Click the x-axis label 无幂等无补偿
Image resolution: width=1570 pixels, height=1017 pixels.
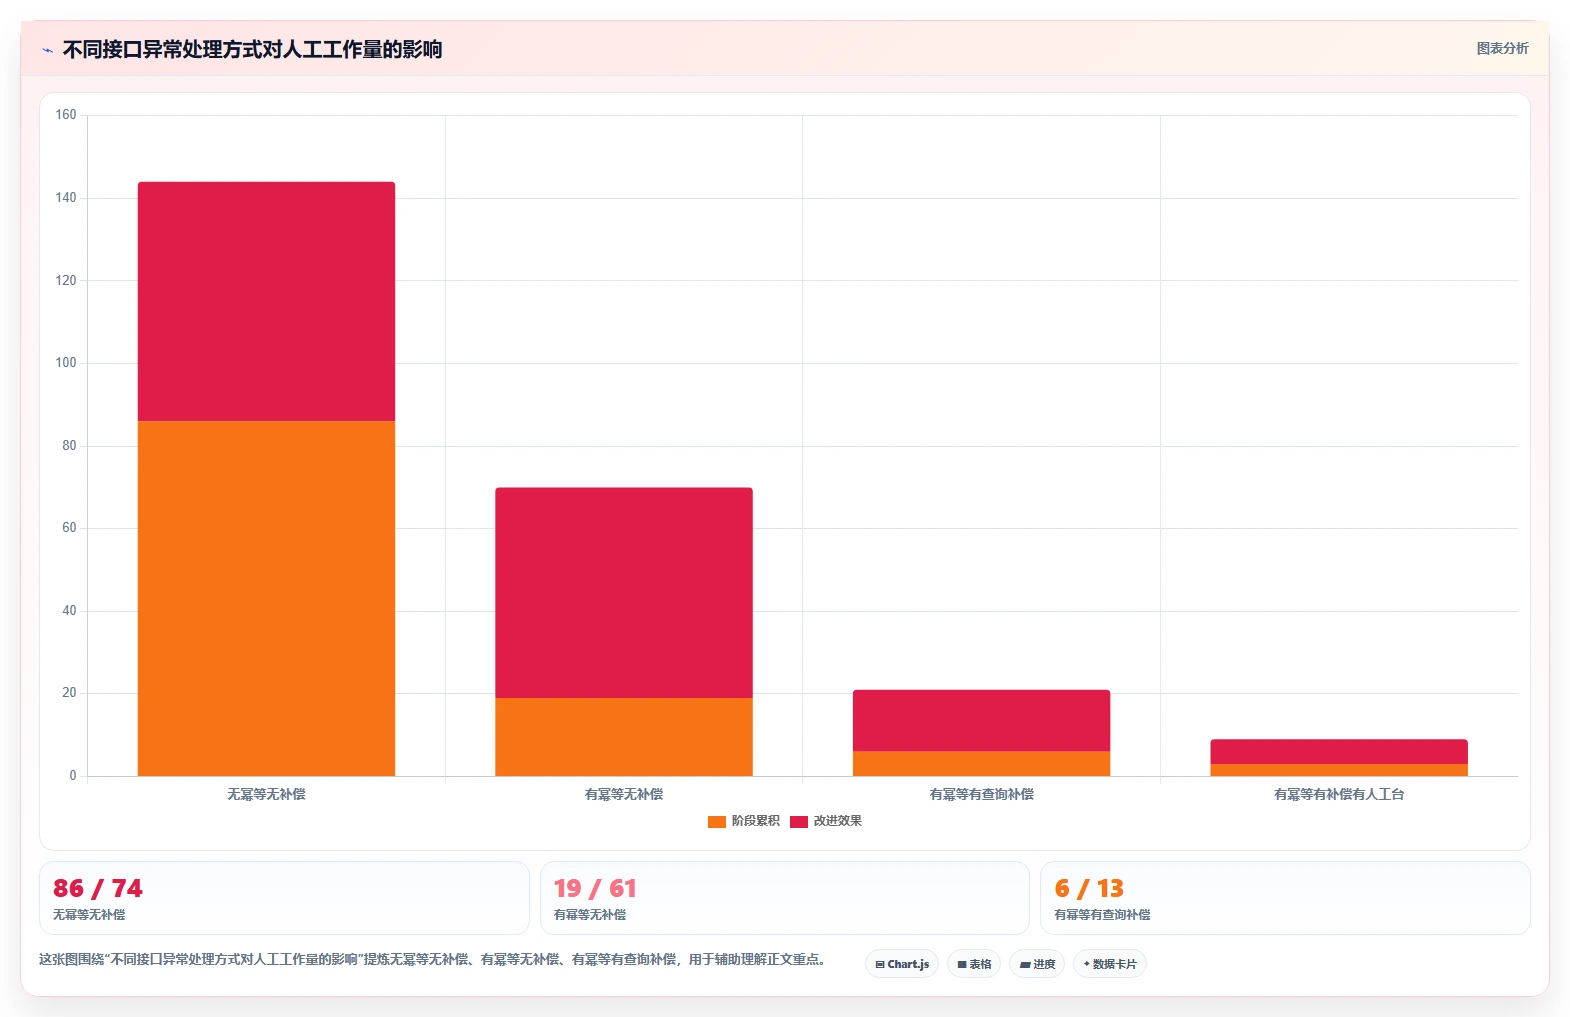pyautogui.click(x=266, y=794)
